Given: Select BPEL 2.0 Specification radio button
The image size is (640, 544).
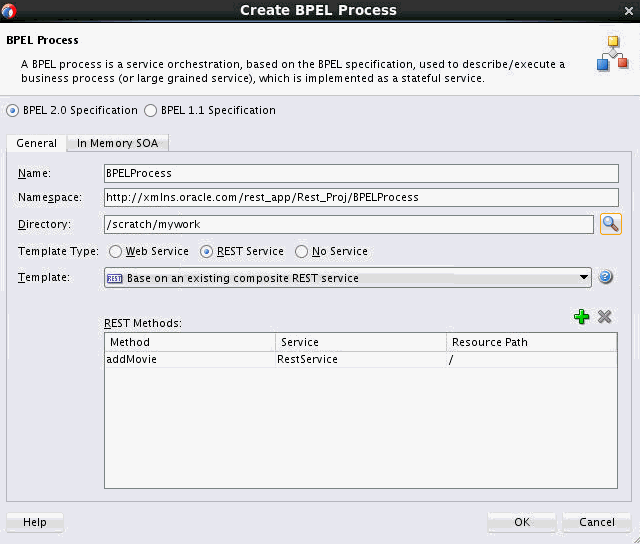Looking at the screenshot, I should [x=13, y=111].
